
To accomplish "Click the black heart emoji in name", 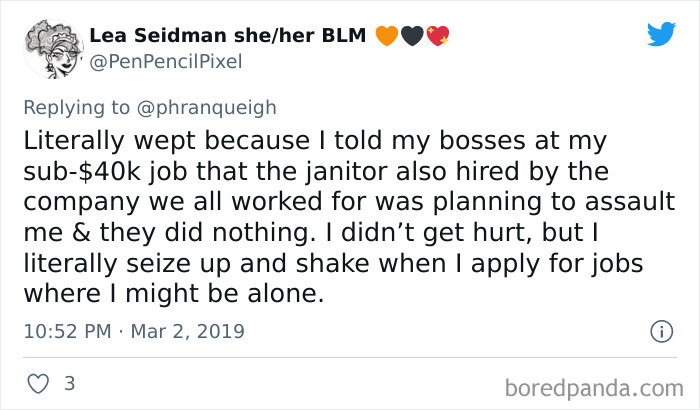I will 412,36.
